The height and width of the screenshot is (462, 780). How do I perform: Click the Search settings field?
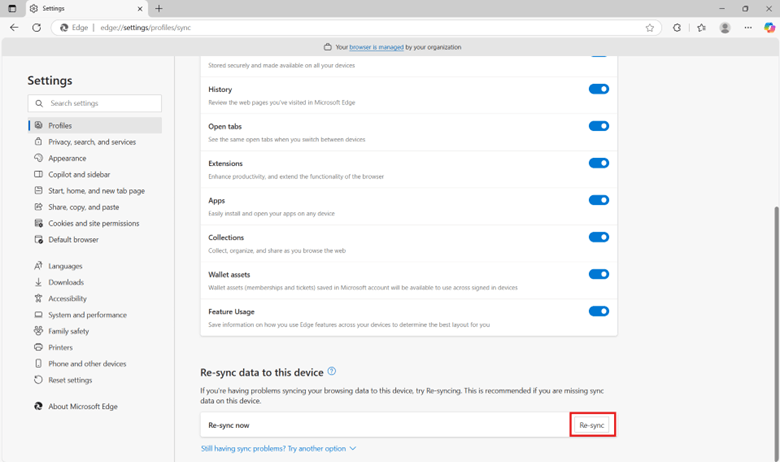tap(95, 103)
